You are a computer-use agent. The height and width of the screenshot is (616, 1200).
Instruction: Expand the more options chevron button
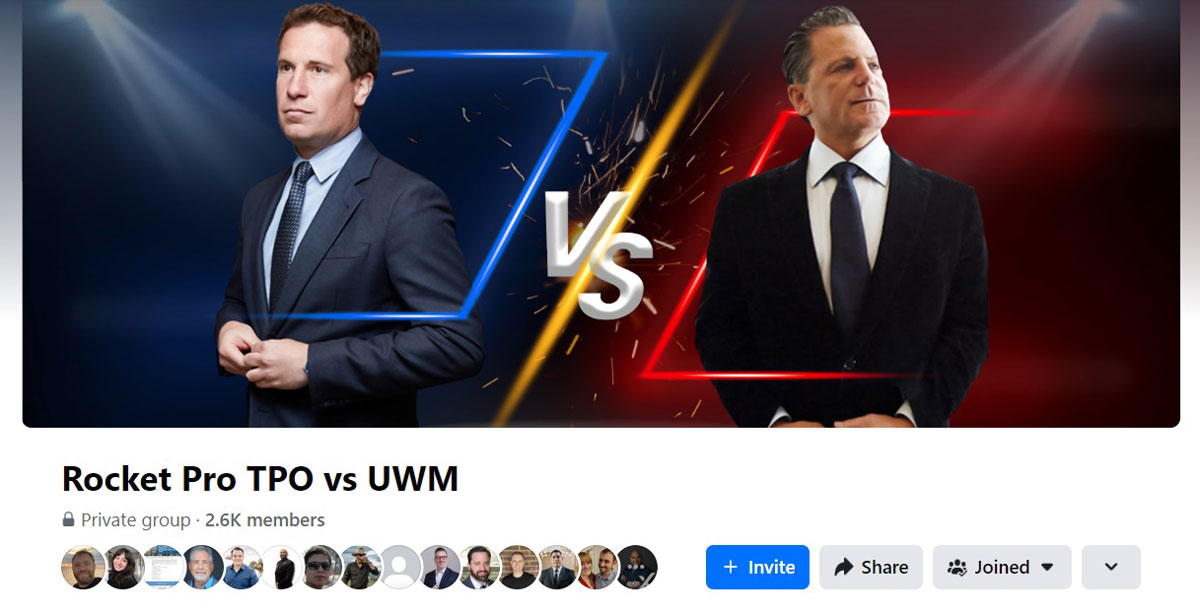coord(1111,567)
